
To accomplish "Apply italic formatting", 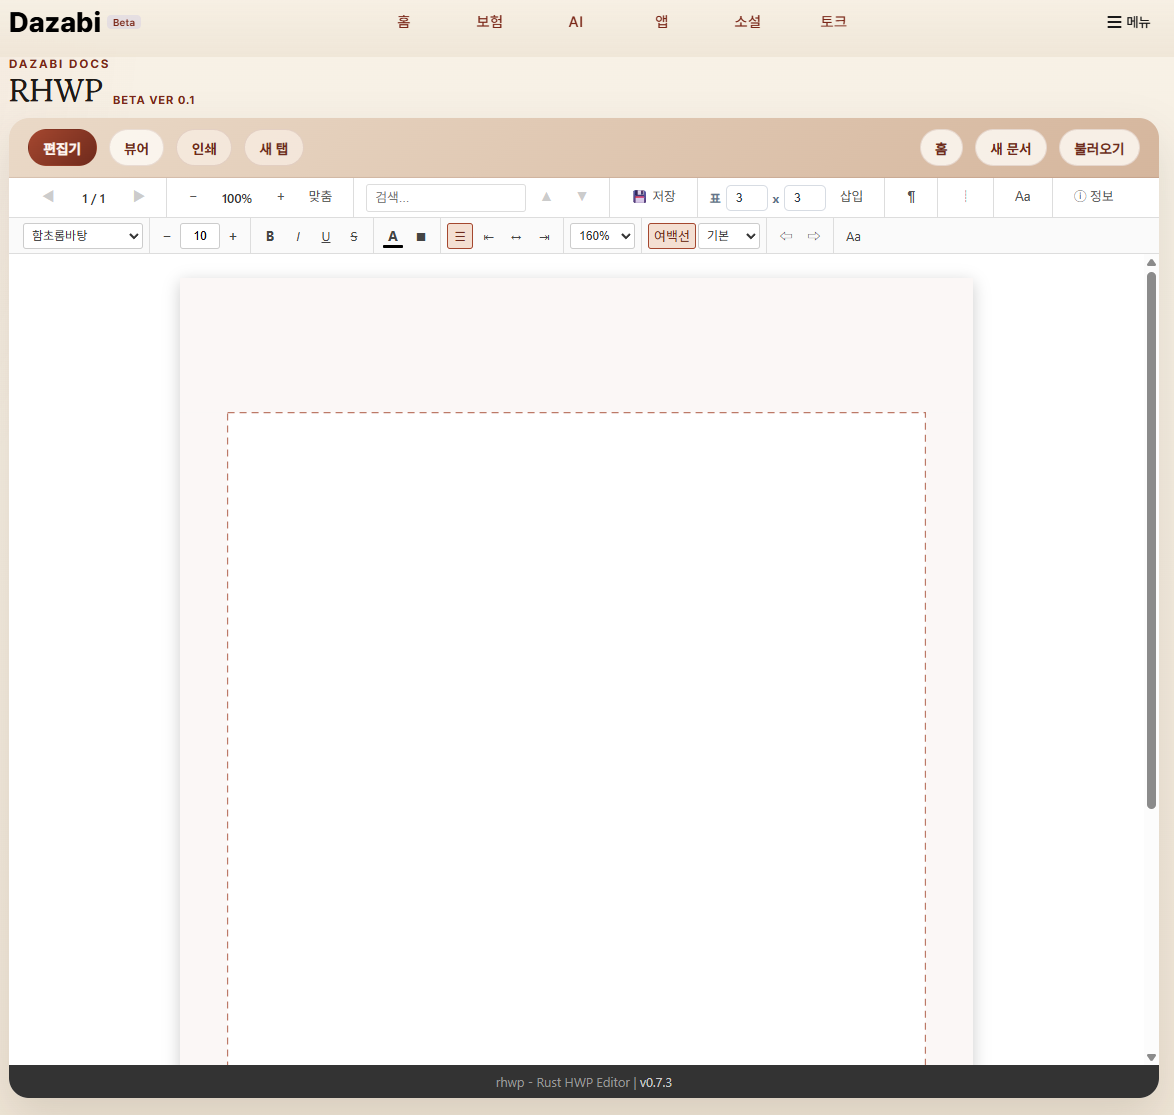I will 298,237.
